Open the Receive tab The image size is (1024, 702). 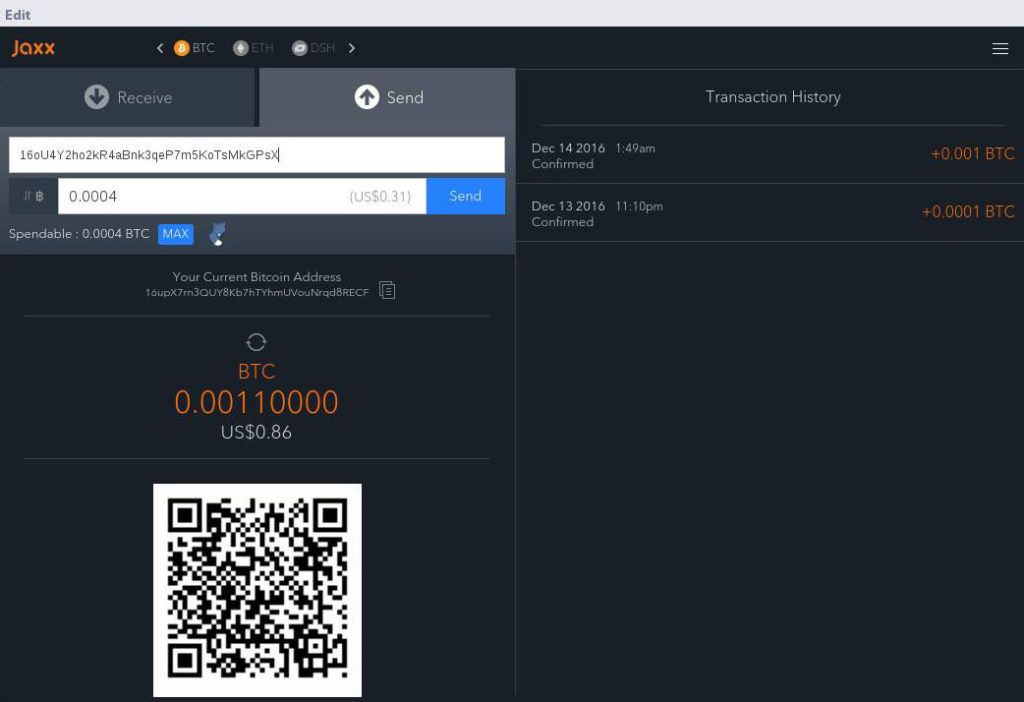(x=127, y=97)
